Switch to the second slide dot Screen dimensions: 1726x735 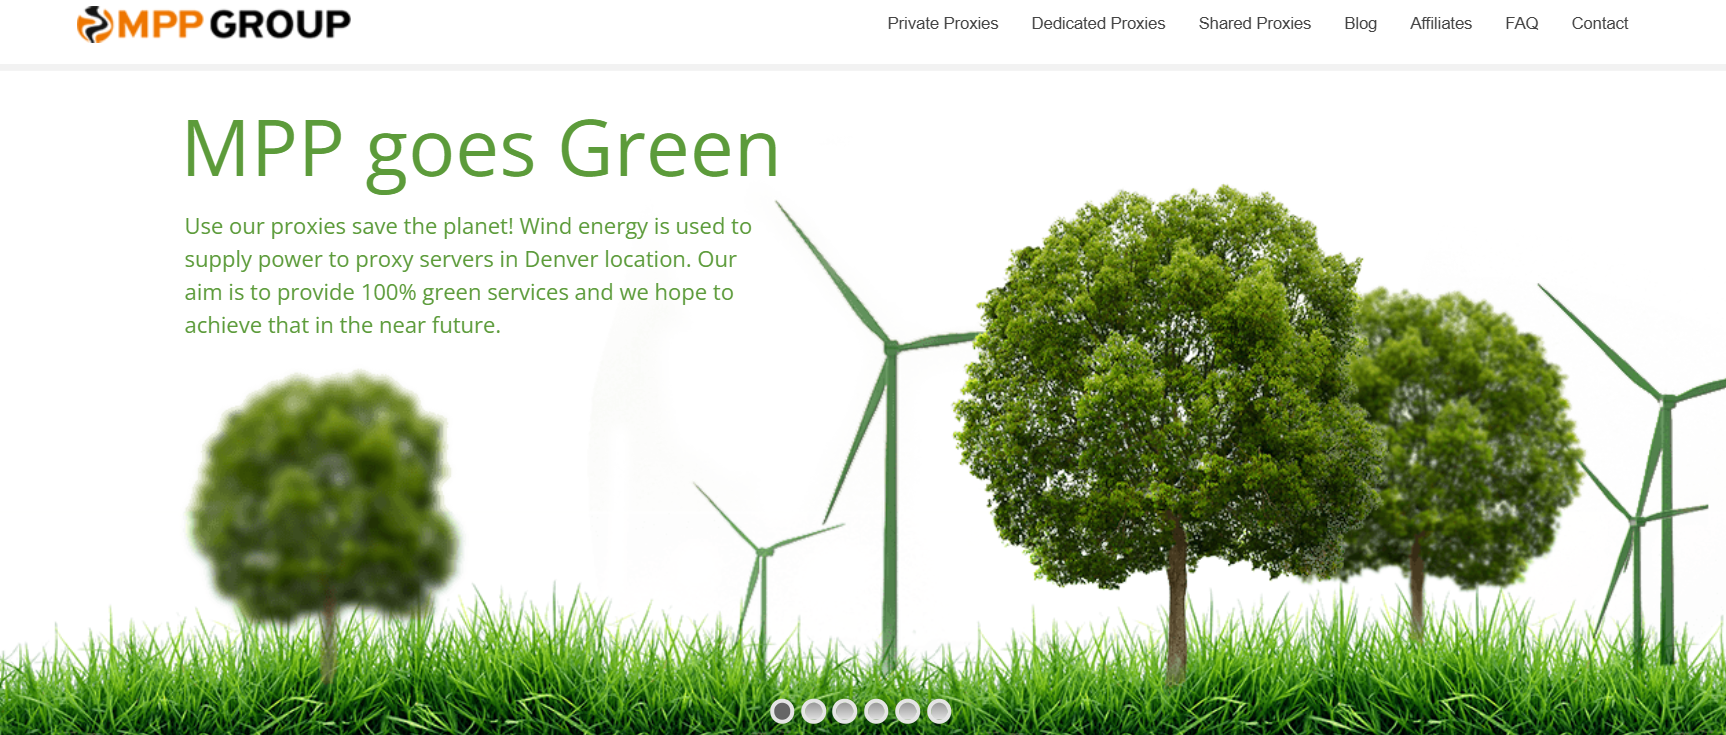pyautogui.click(x=814, y=711)
